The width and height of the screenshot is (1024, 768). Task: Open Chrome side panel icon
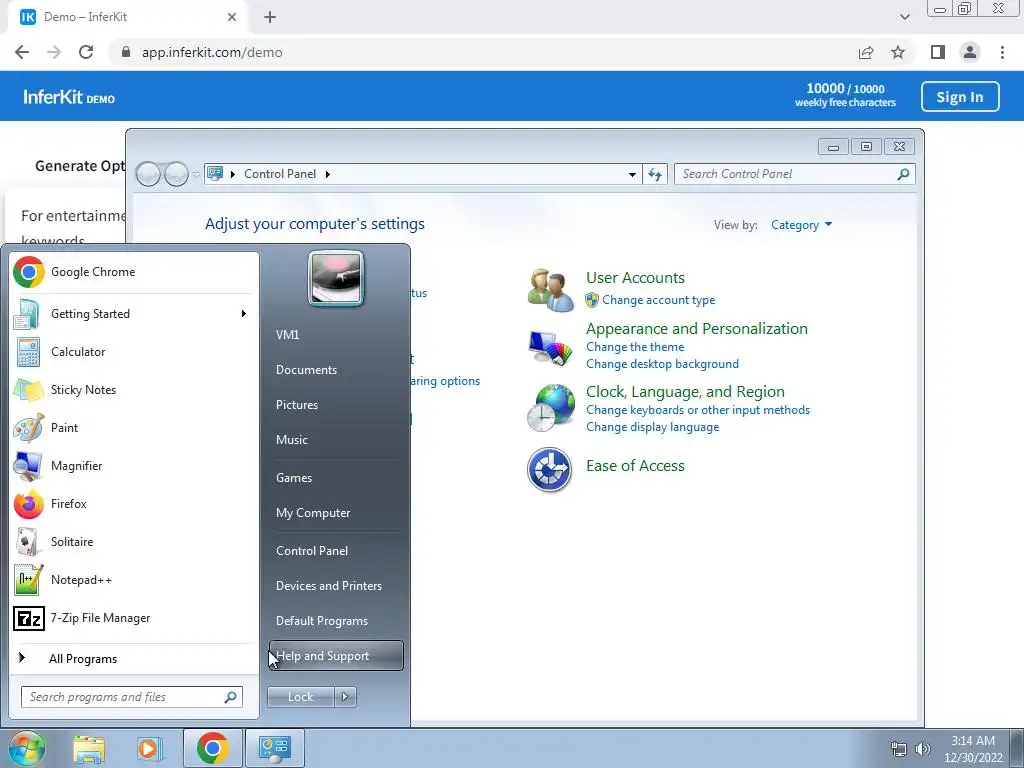(938, 52)
